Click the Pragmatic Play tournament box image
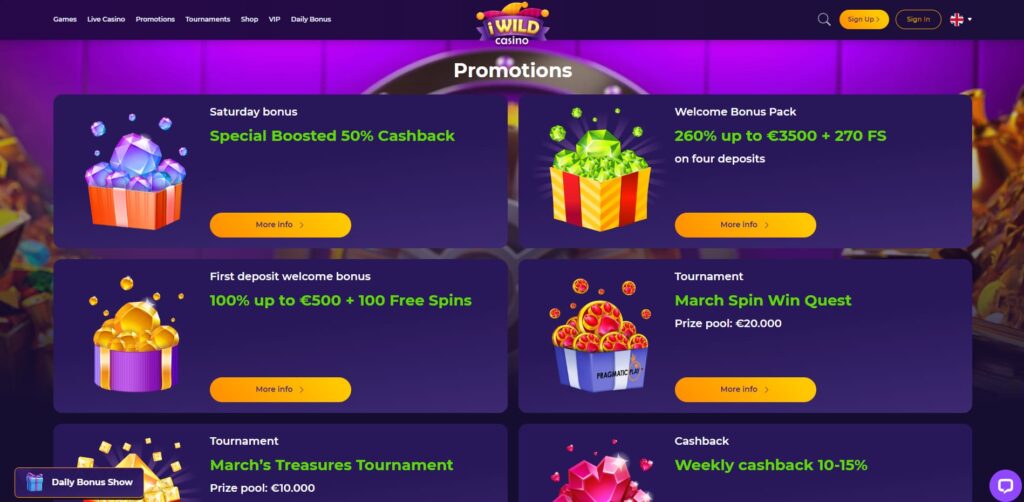 600,336
